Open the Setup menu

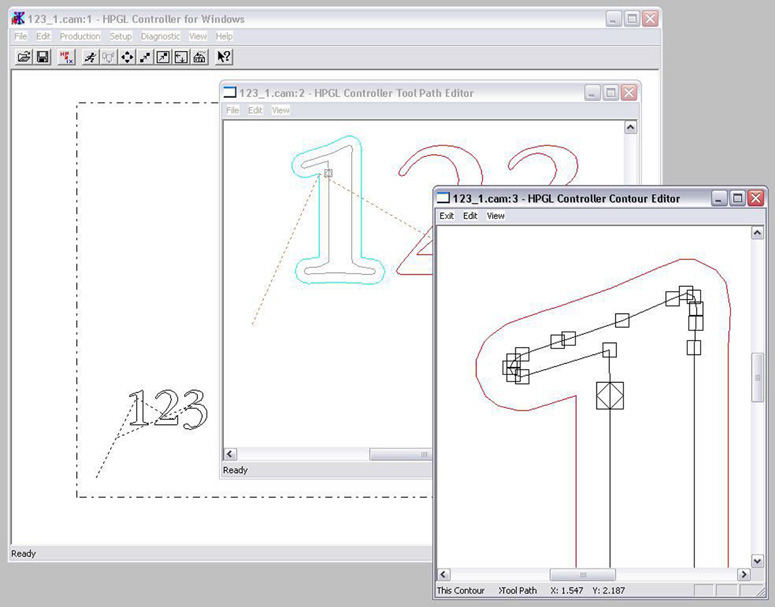click(x=120, y=36)
